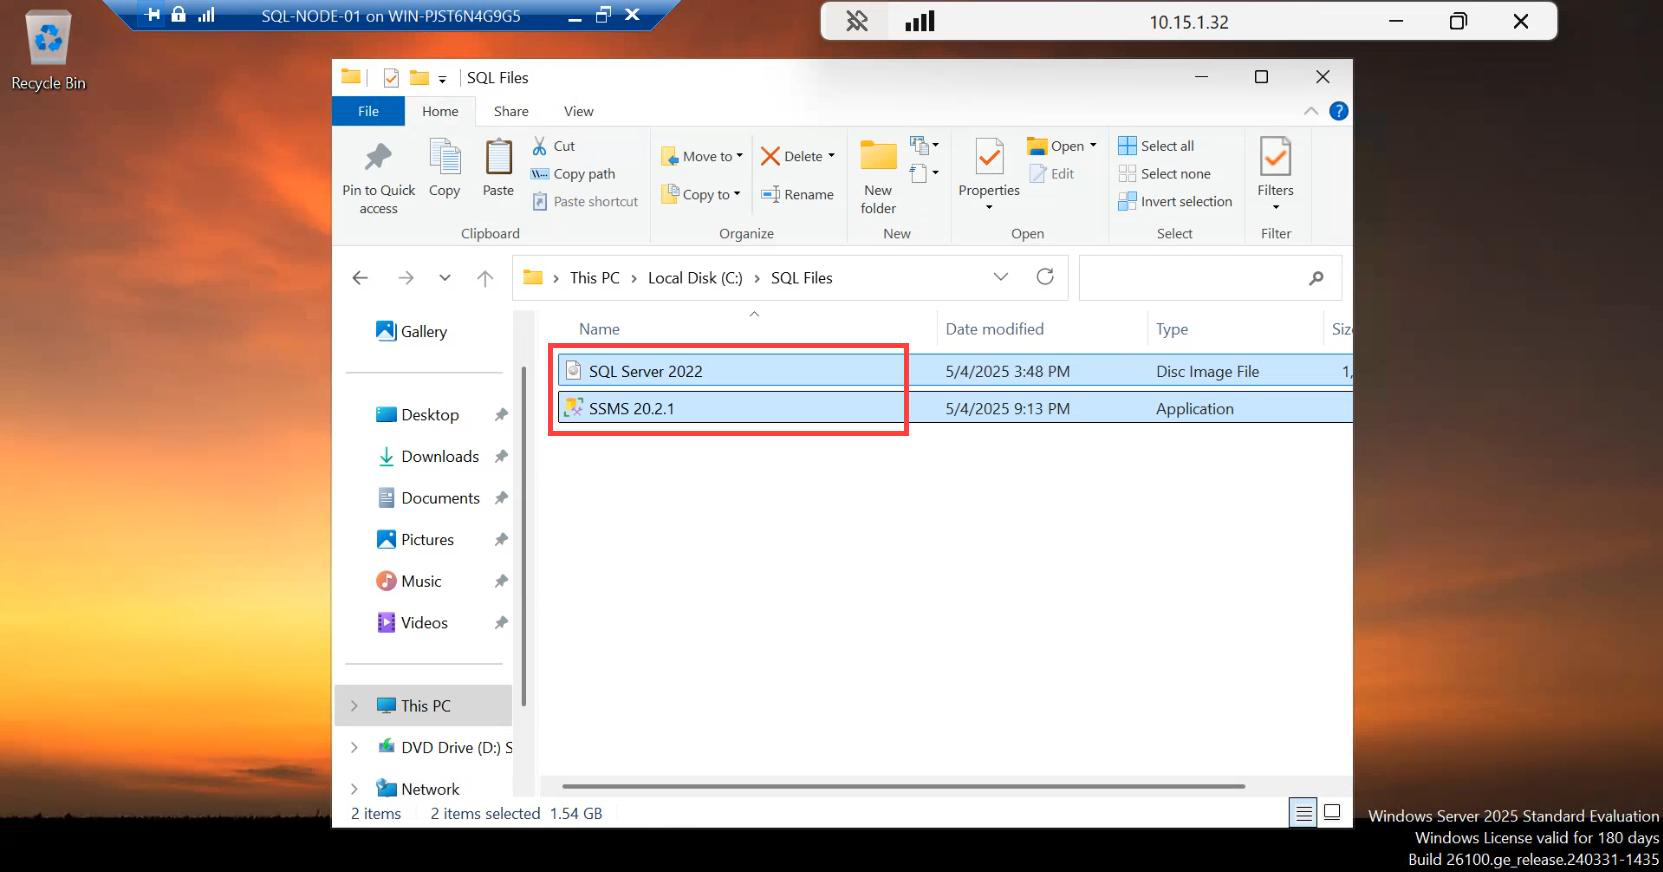
Task: Click the Copy icon in Clipboard group
Action: coord(444,157)
